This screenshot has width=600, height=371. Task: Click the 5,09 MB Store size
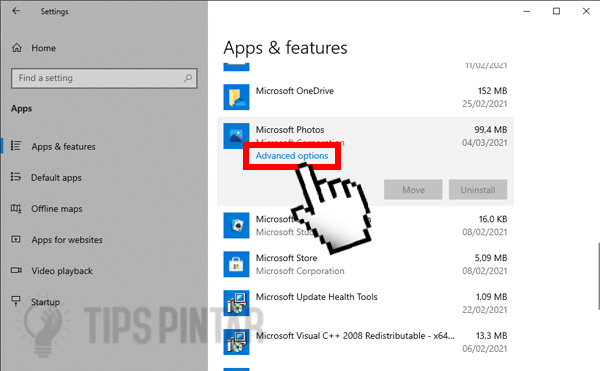click(491, 258)
